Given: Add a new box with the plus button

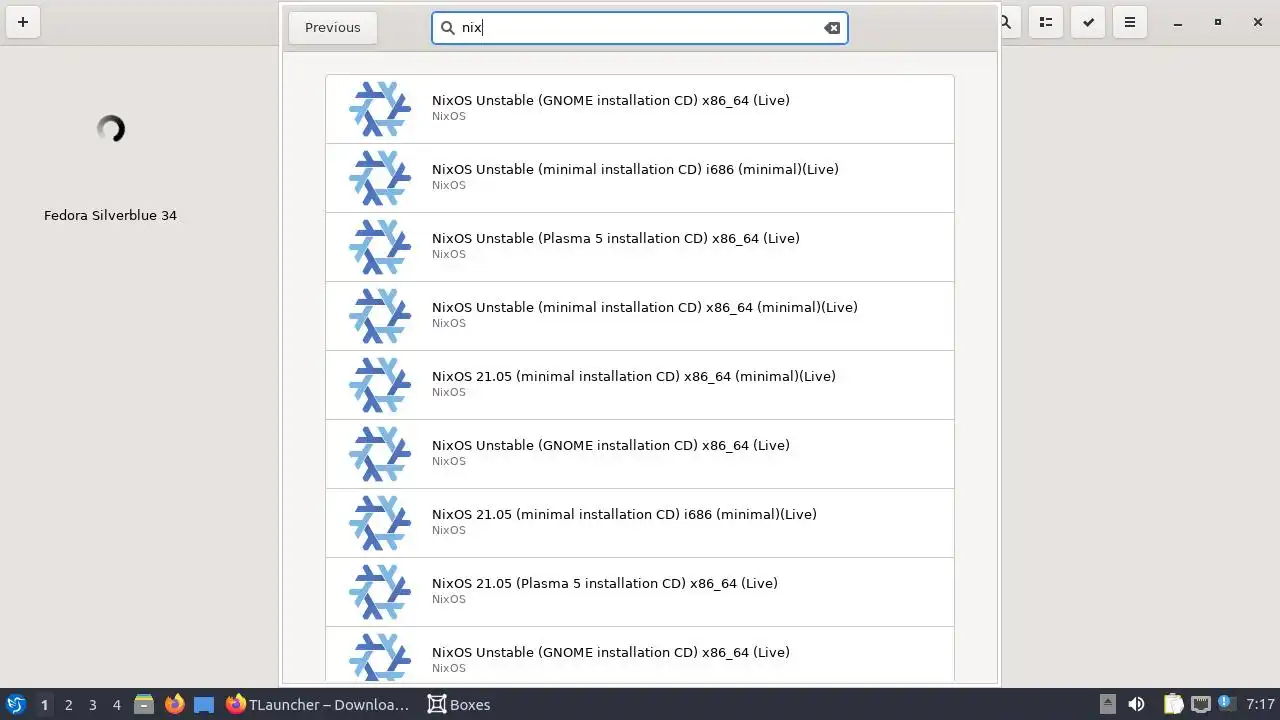Looking at the screenshot, I should (23, 22).
